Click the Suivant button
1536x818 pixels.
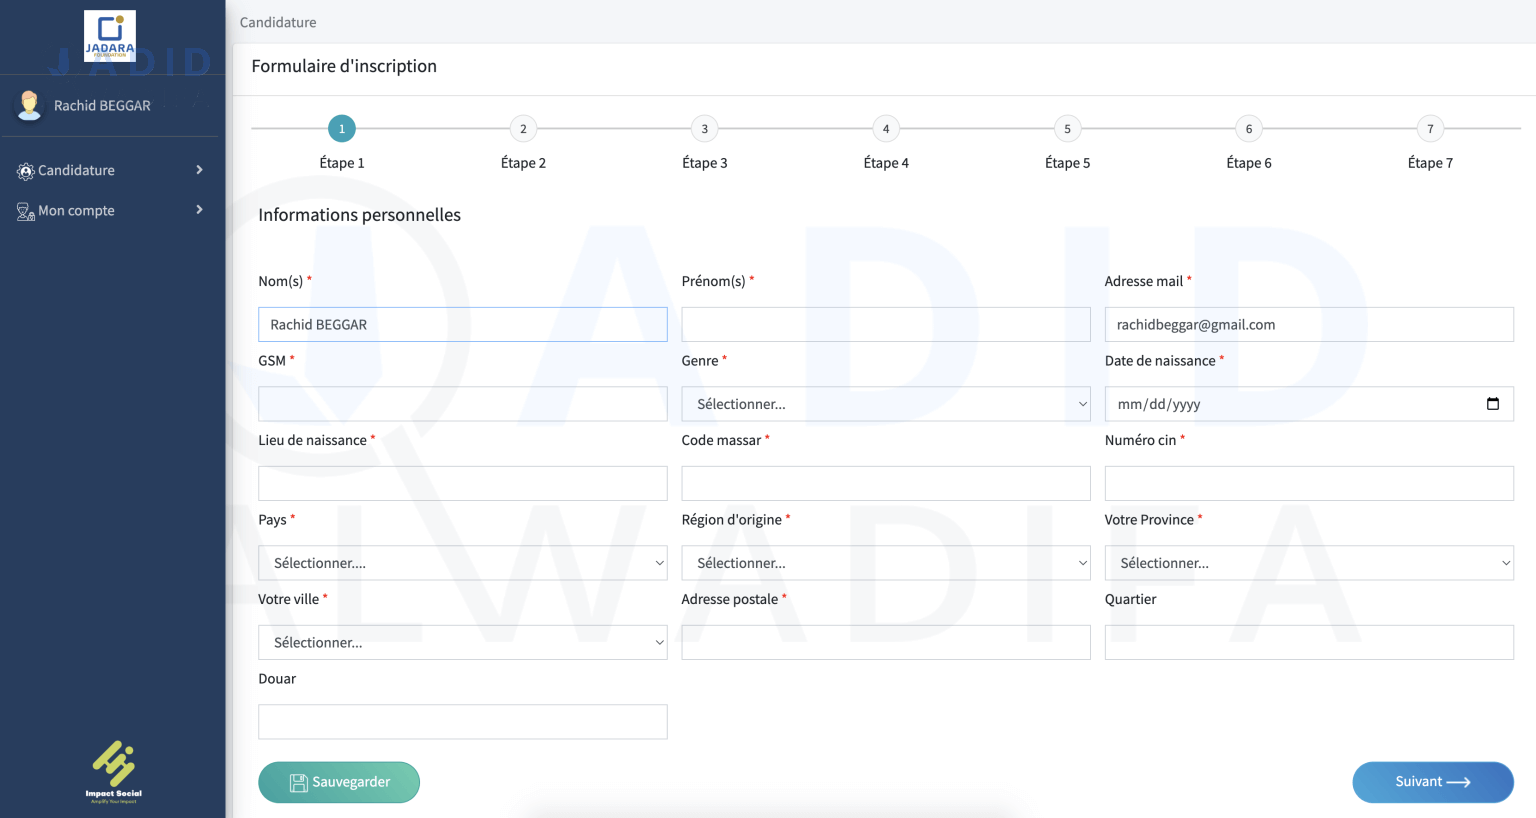[1433, 782]
